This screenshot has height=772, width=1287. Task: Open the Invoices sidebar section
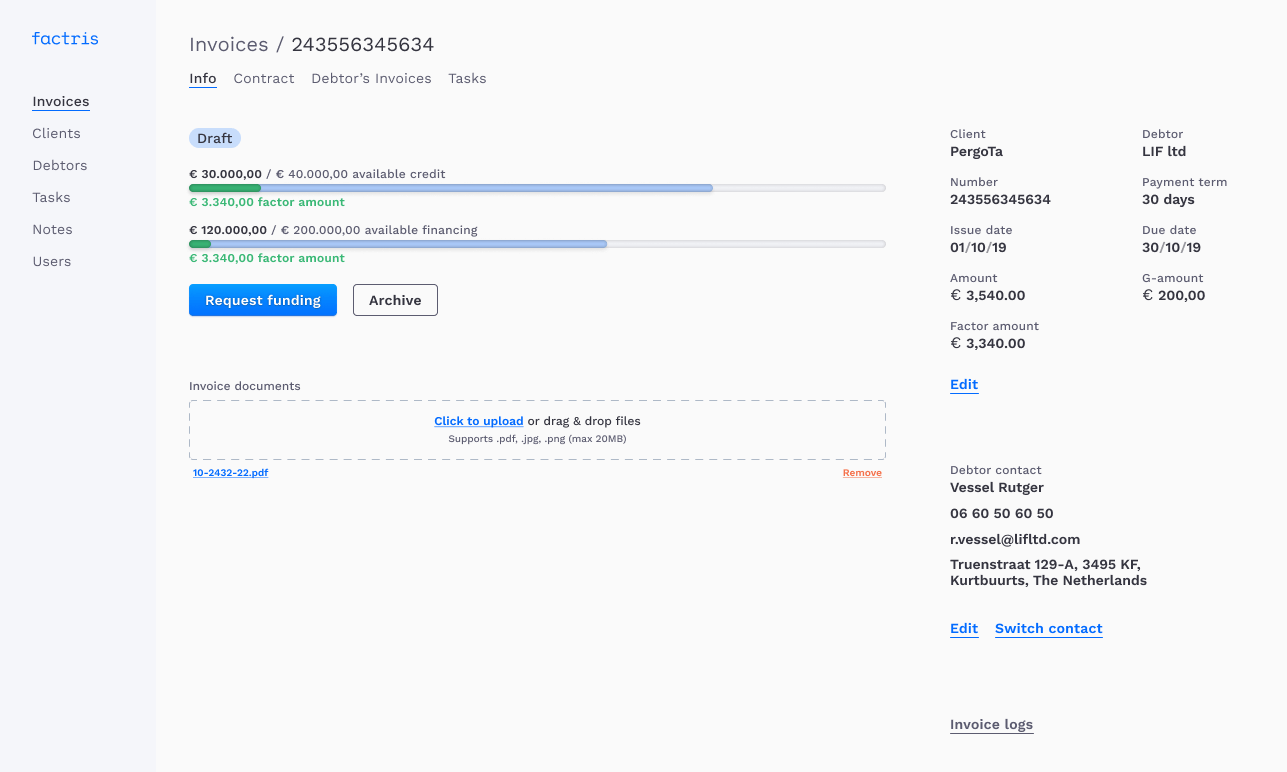60,101
